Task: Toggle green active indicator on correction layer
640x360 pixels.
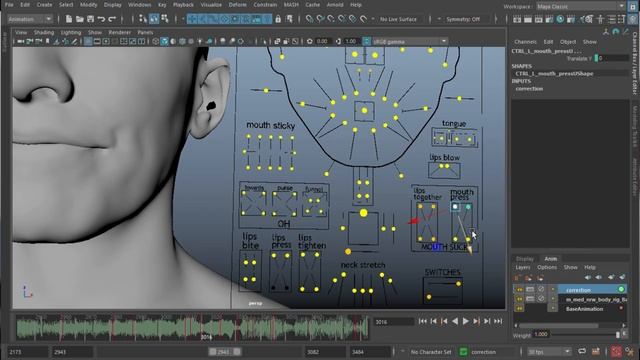Action: 621,289
